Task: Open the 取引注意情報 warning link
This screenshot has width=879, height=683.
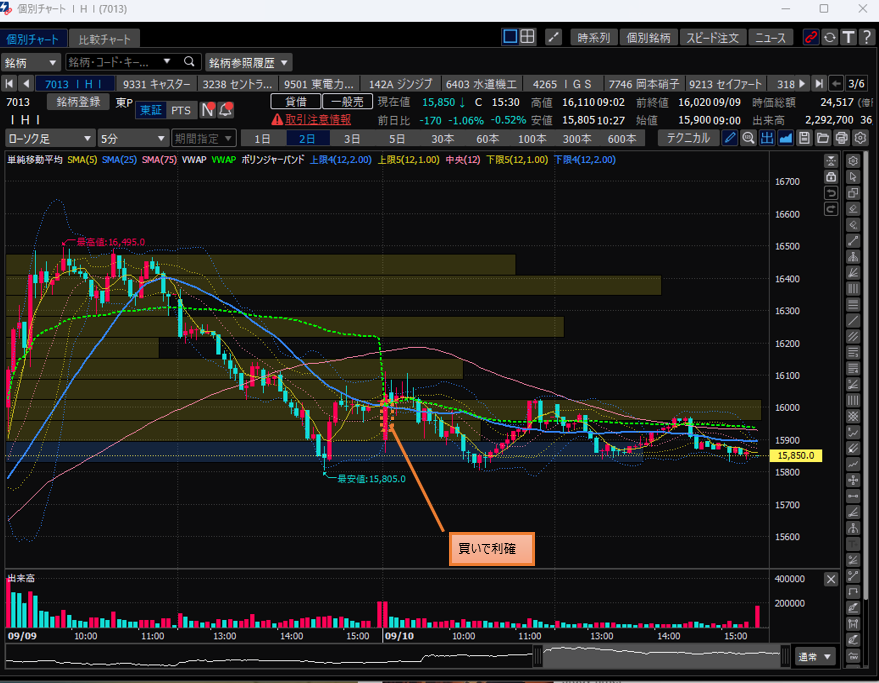Action: coord(311,119)
